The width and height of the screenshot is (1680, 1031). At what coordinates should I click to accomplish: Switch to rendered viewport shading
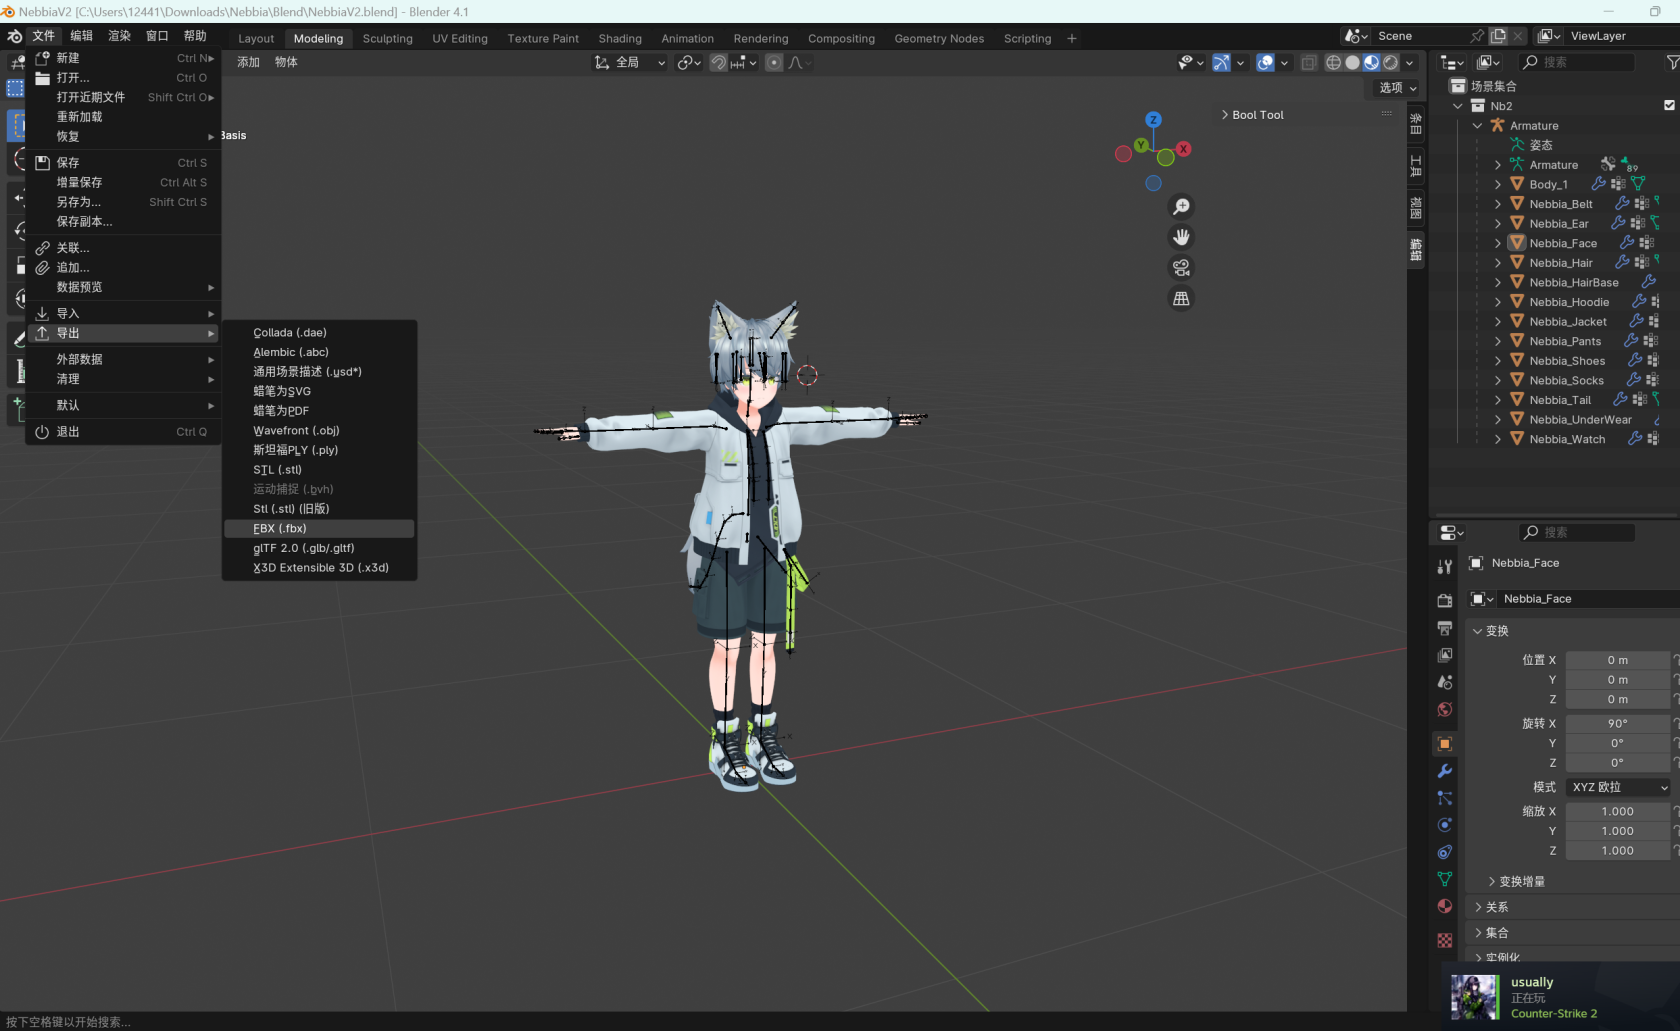(x=1390, y=62)
